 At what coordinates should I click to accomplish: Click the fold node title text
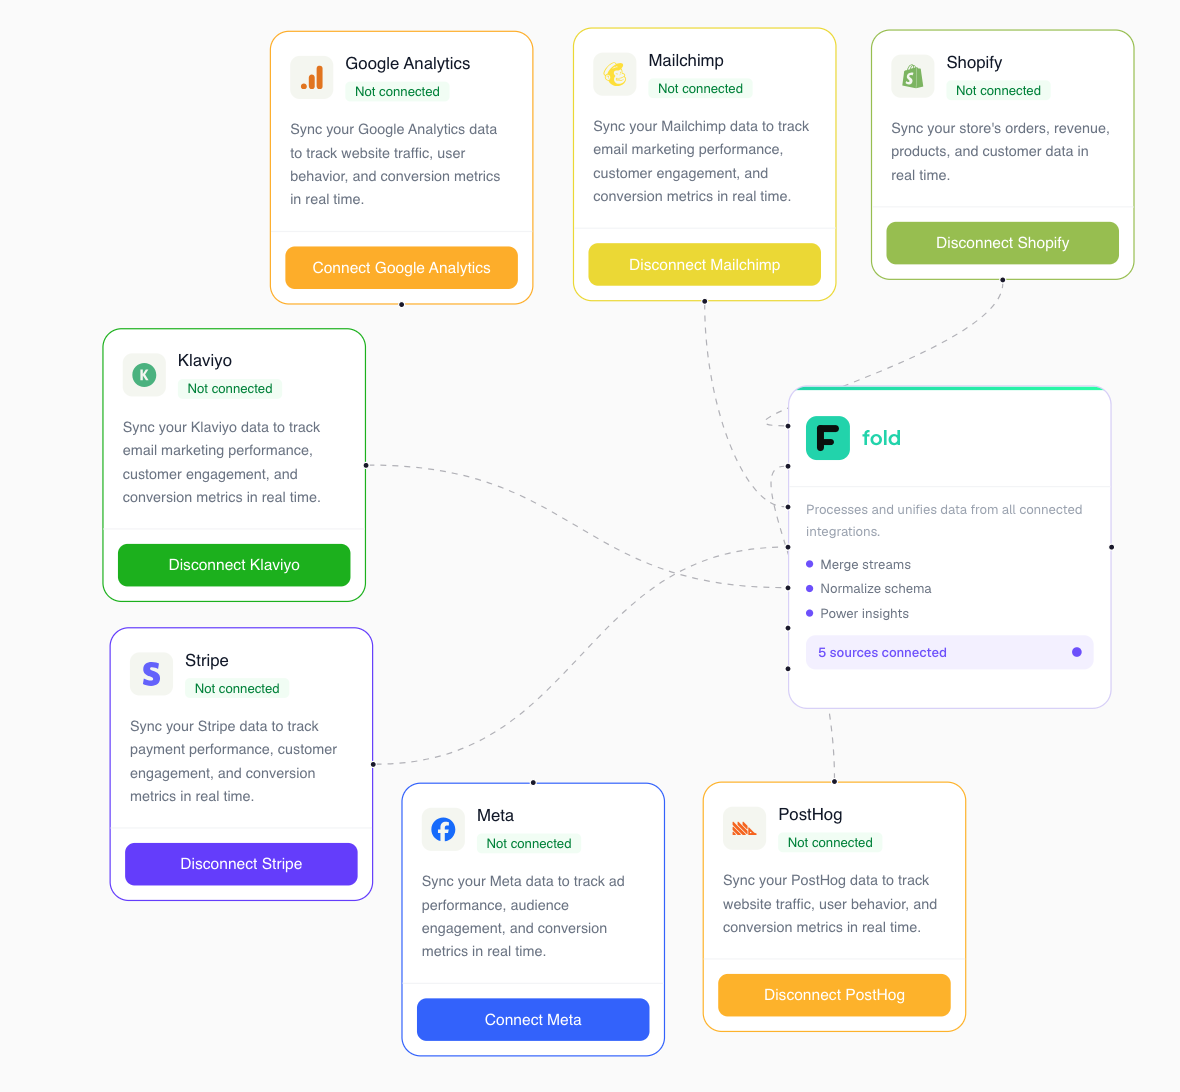(x=881, y=438)
